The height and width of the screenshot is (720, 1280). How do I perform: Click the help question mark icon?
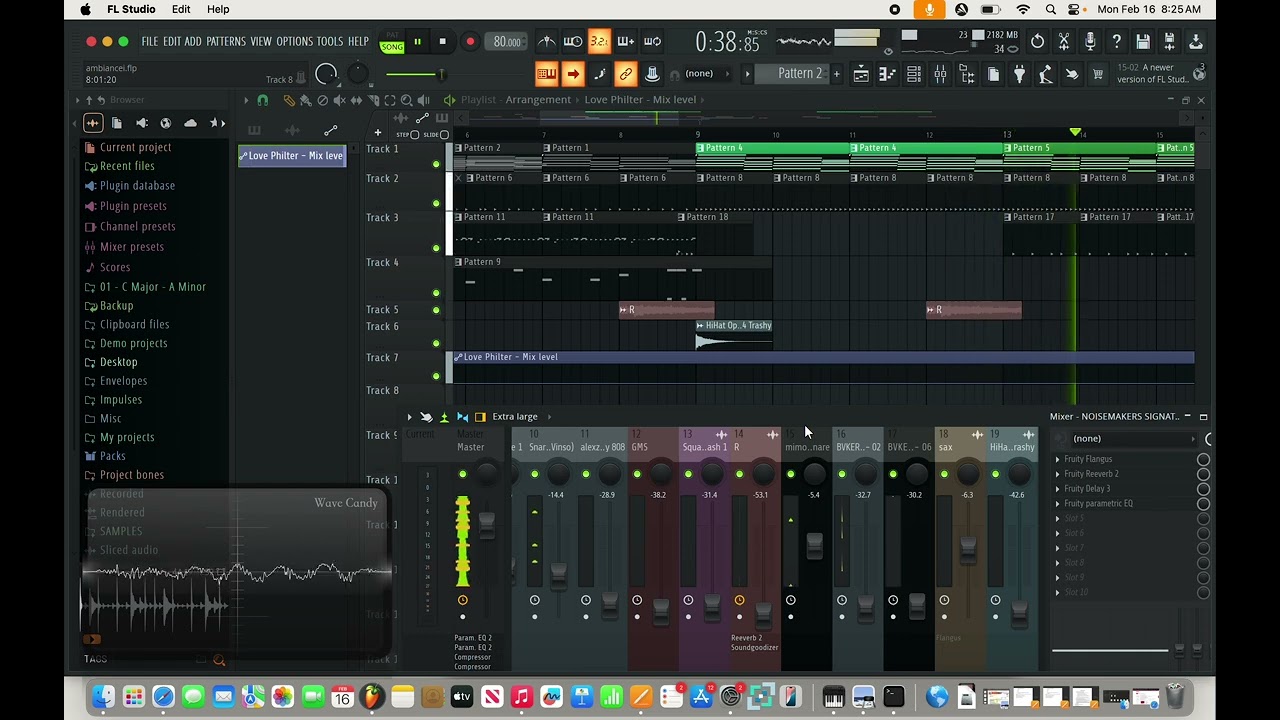1116,42
